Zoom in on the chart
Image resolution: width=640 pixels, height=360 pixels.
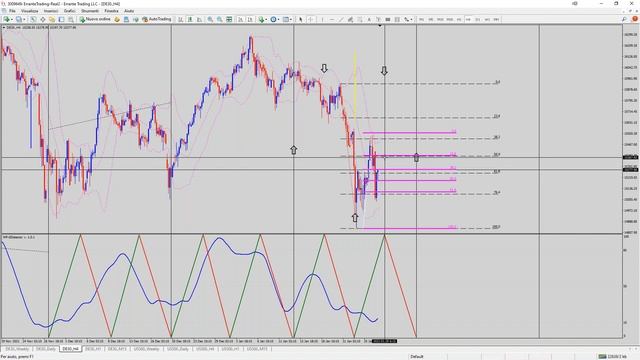(x=210, y=19)
